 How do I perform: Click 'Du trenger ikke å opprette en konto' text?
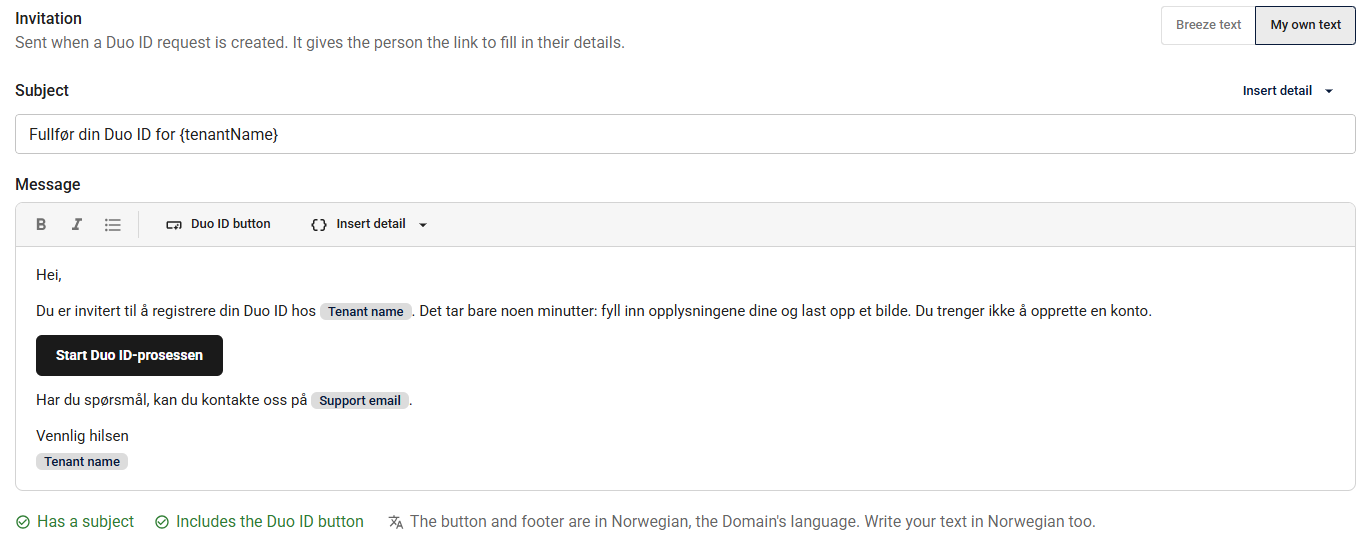point(1034,311)
